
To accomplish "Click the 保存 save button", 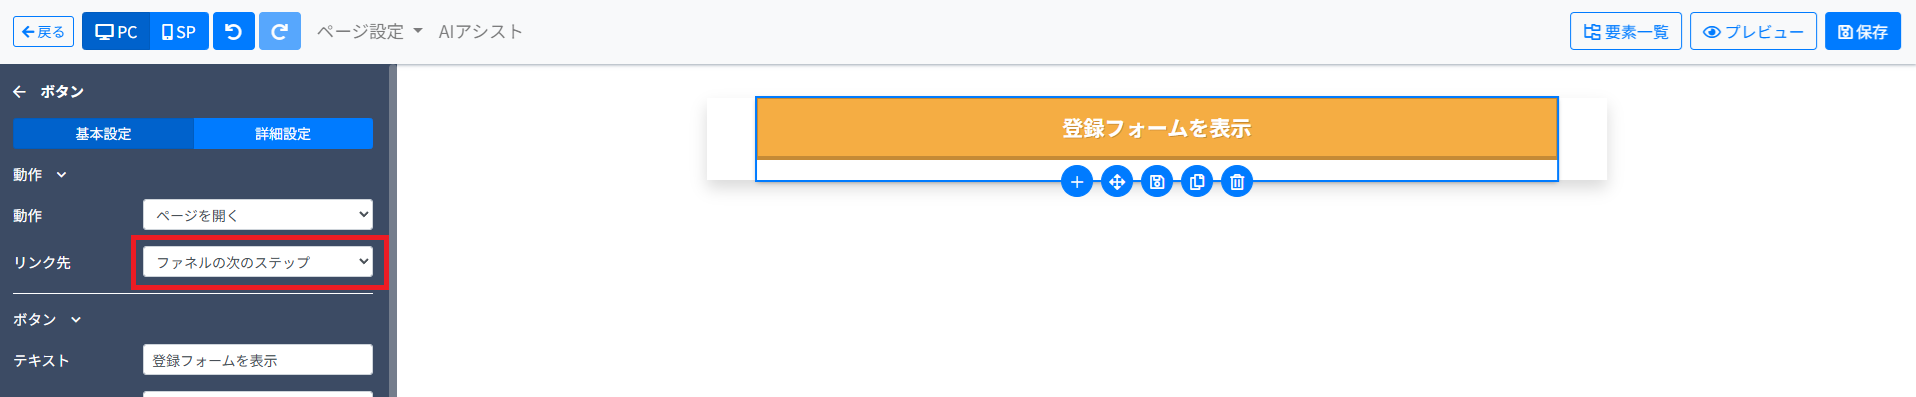I will point(1863,32).
